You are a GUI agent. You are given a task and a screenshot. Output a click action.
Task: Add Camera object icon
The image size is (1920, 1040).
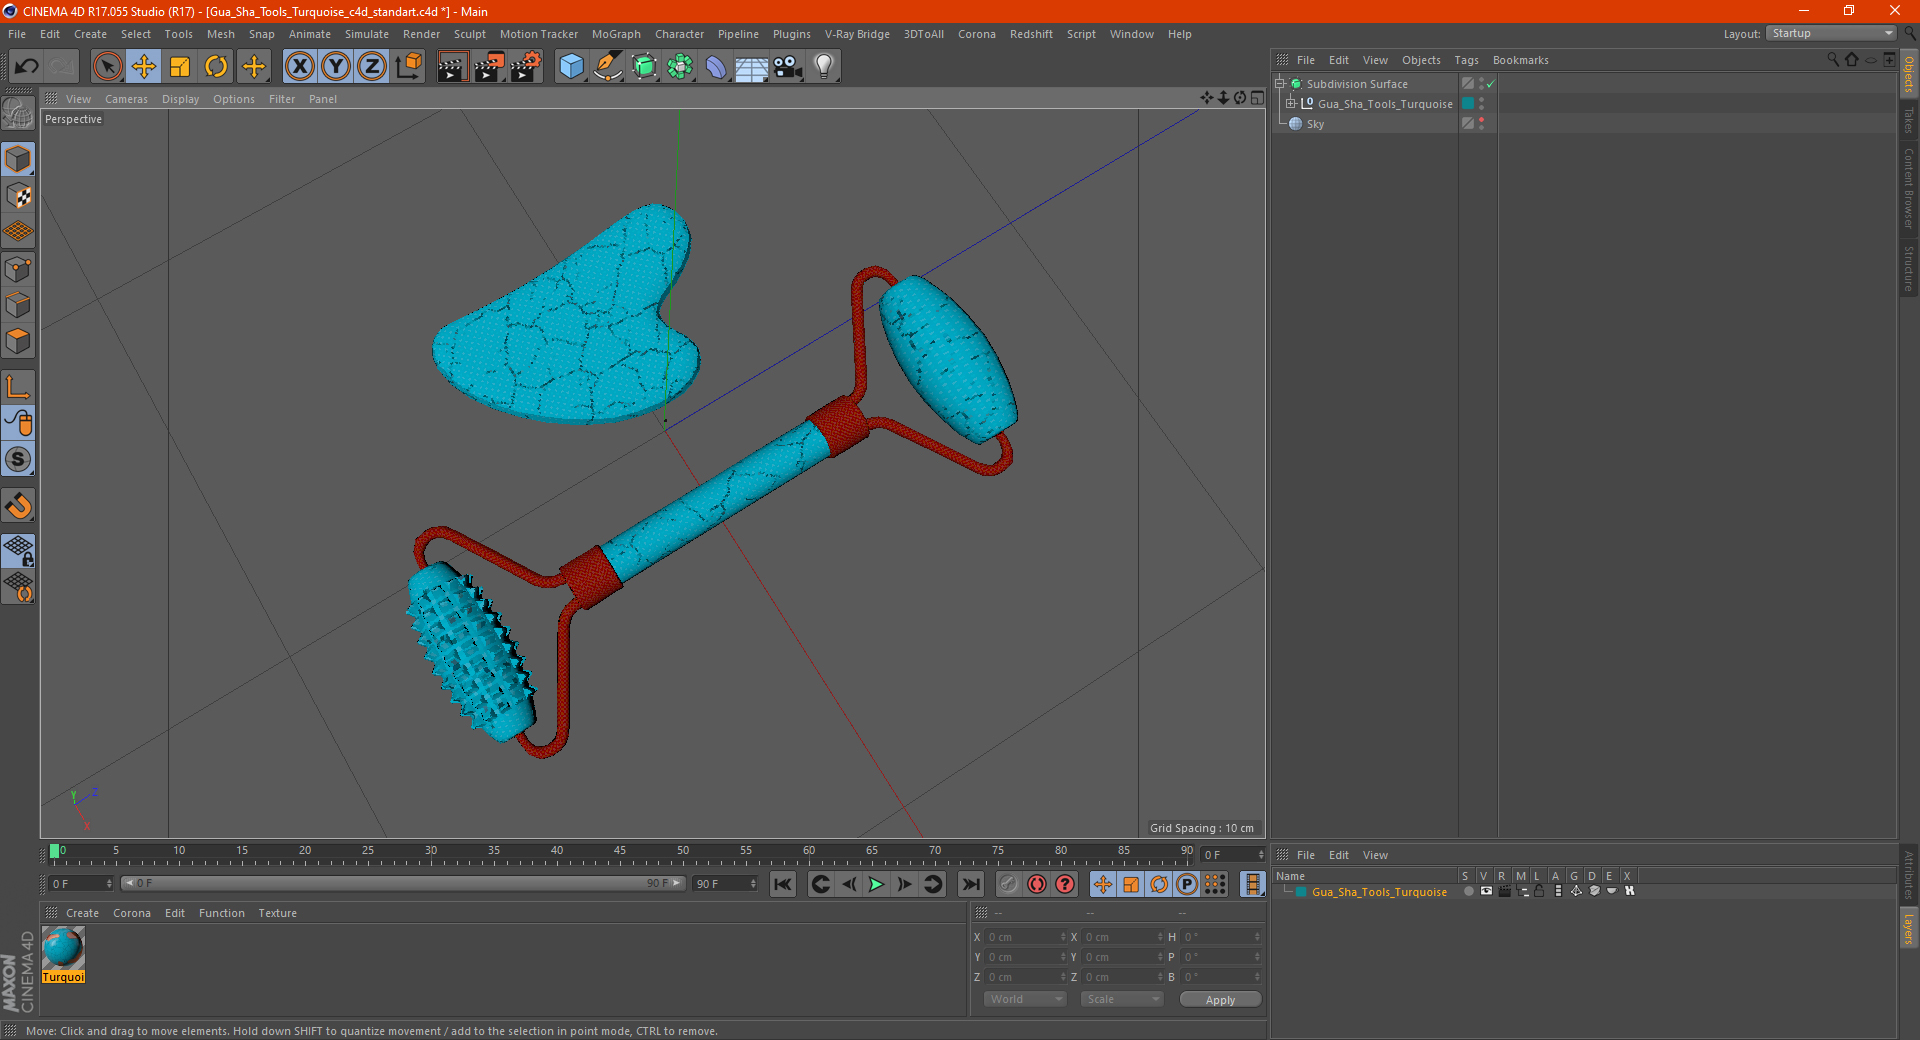(788, 67)
